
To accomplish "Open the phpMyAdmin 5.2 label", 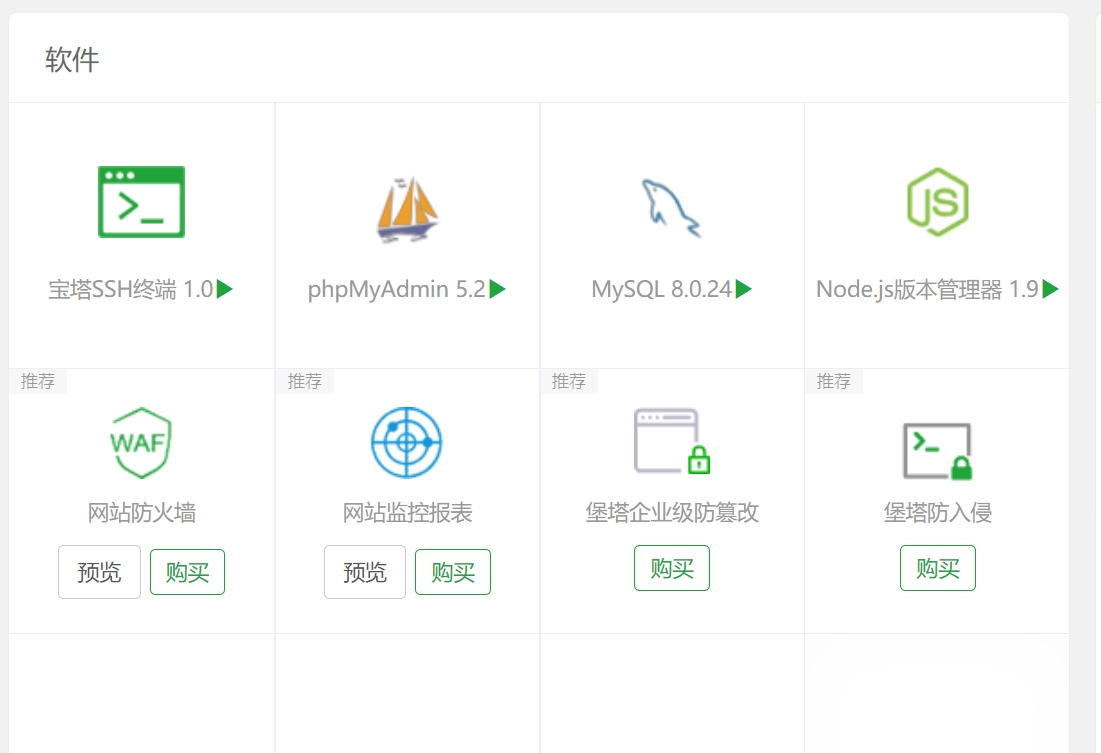I will [x=397, y=289].
